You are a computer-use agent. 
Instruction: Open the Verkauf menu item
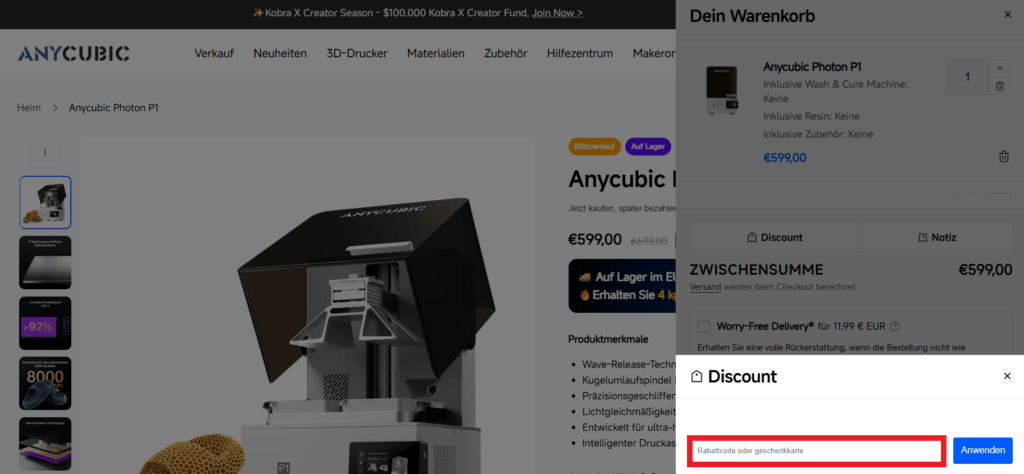(x=214, y=54)
